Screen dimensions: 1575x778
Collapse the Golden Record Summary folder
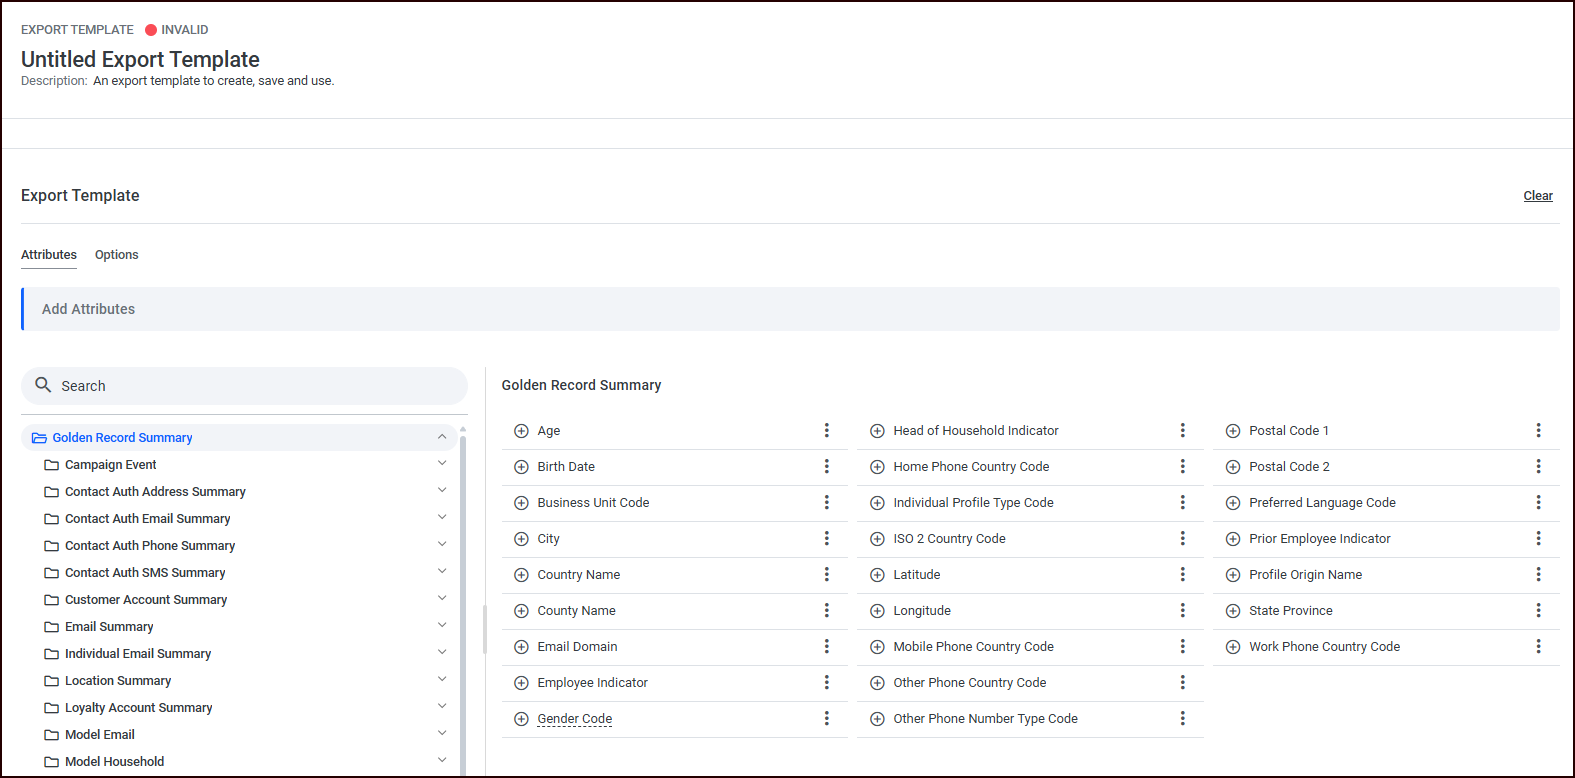(442, 437)
